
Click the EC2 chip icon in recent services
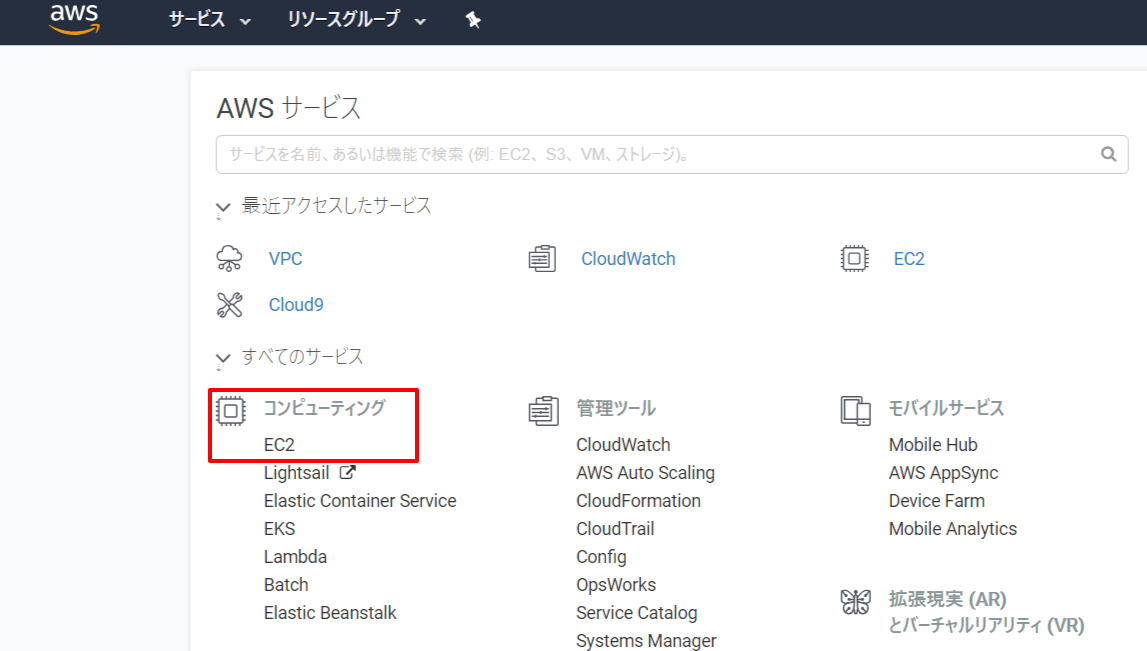854,259
